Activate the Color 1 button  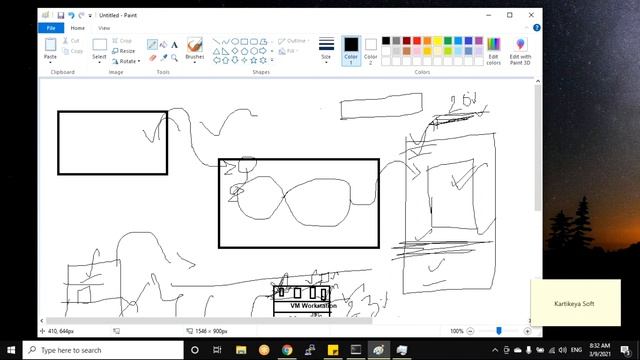(351, 51)
